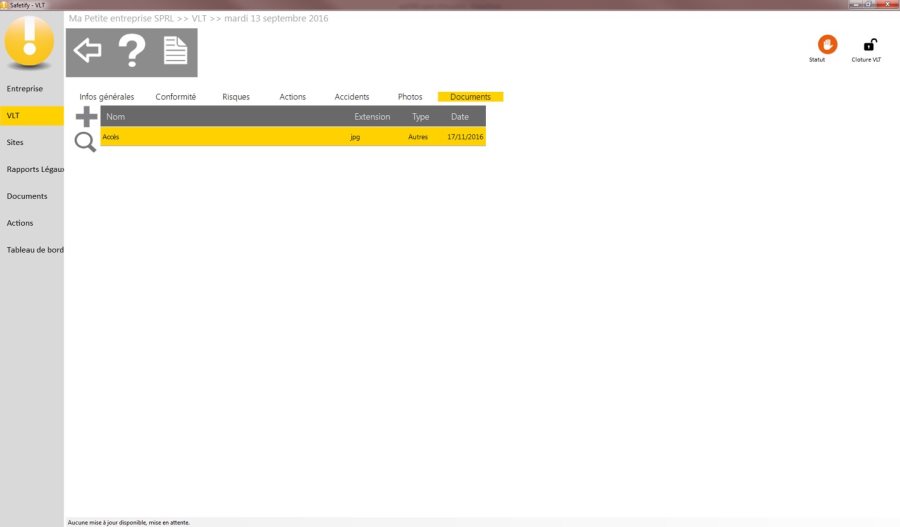Open Actions in the left sidebar

(20, 223)
